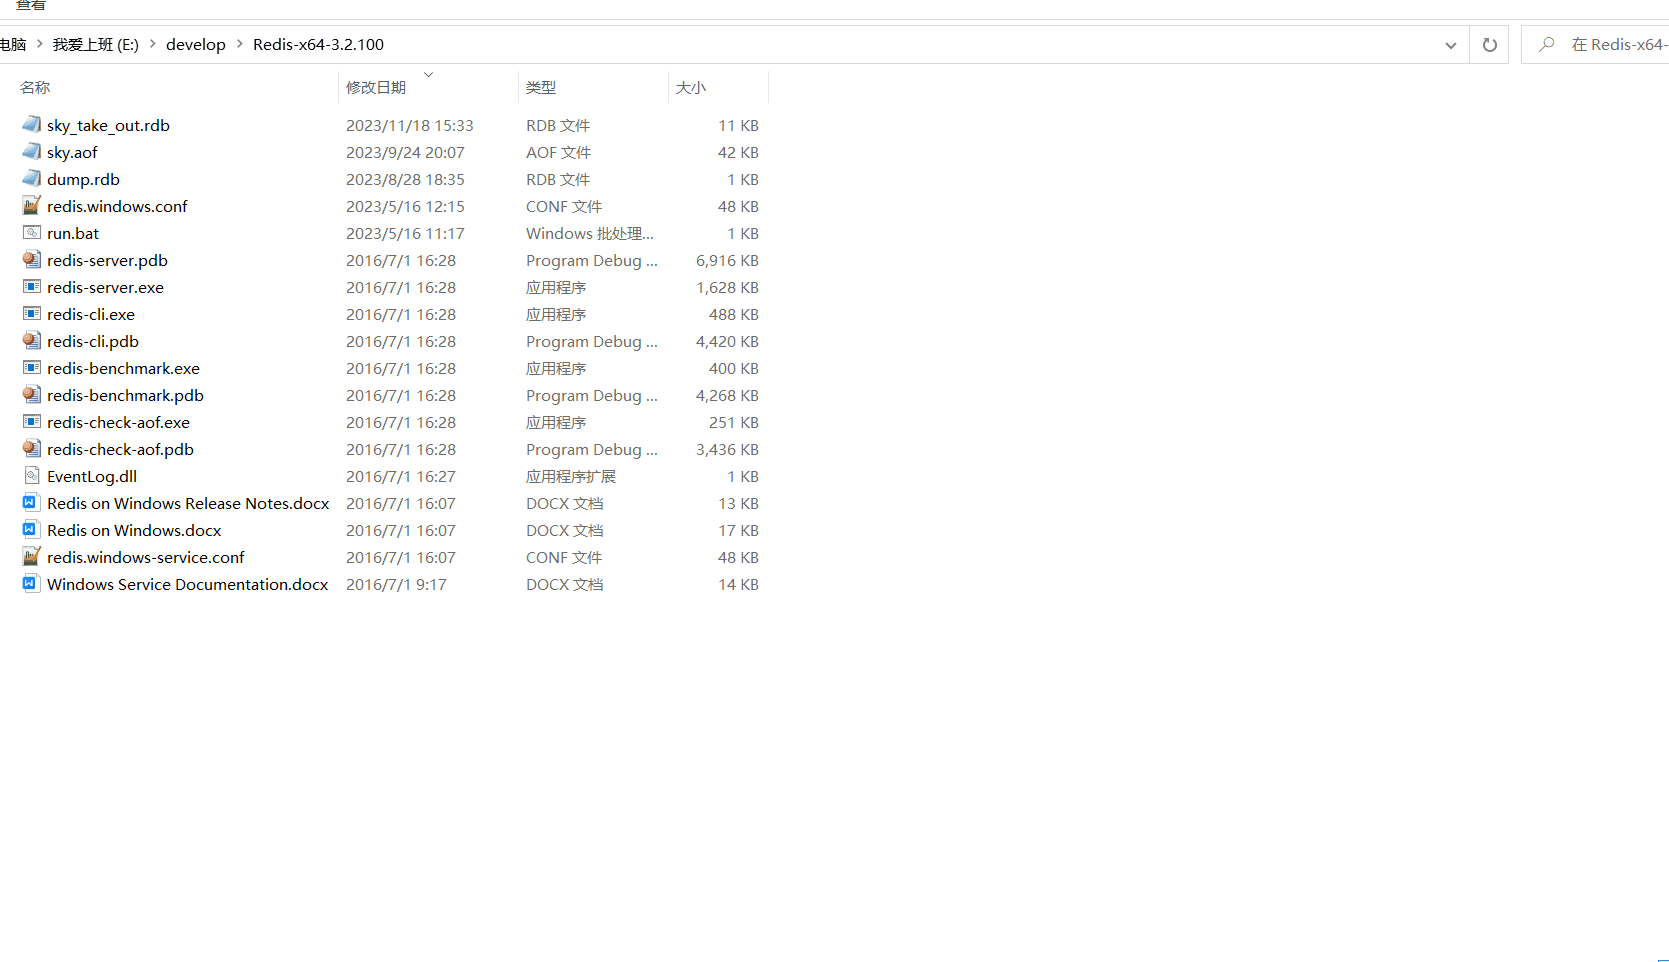
Task: Select the file name redis-benchmark.exe
Action: 123,368
